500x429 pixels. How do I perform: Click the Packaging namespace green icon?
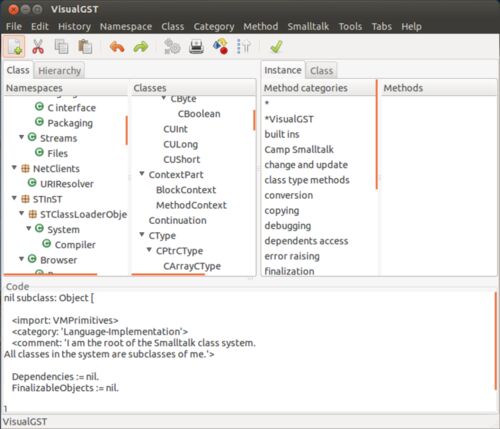click(39, 122)
